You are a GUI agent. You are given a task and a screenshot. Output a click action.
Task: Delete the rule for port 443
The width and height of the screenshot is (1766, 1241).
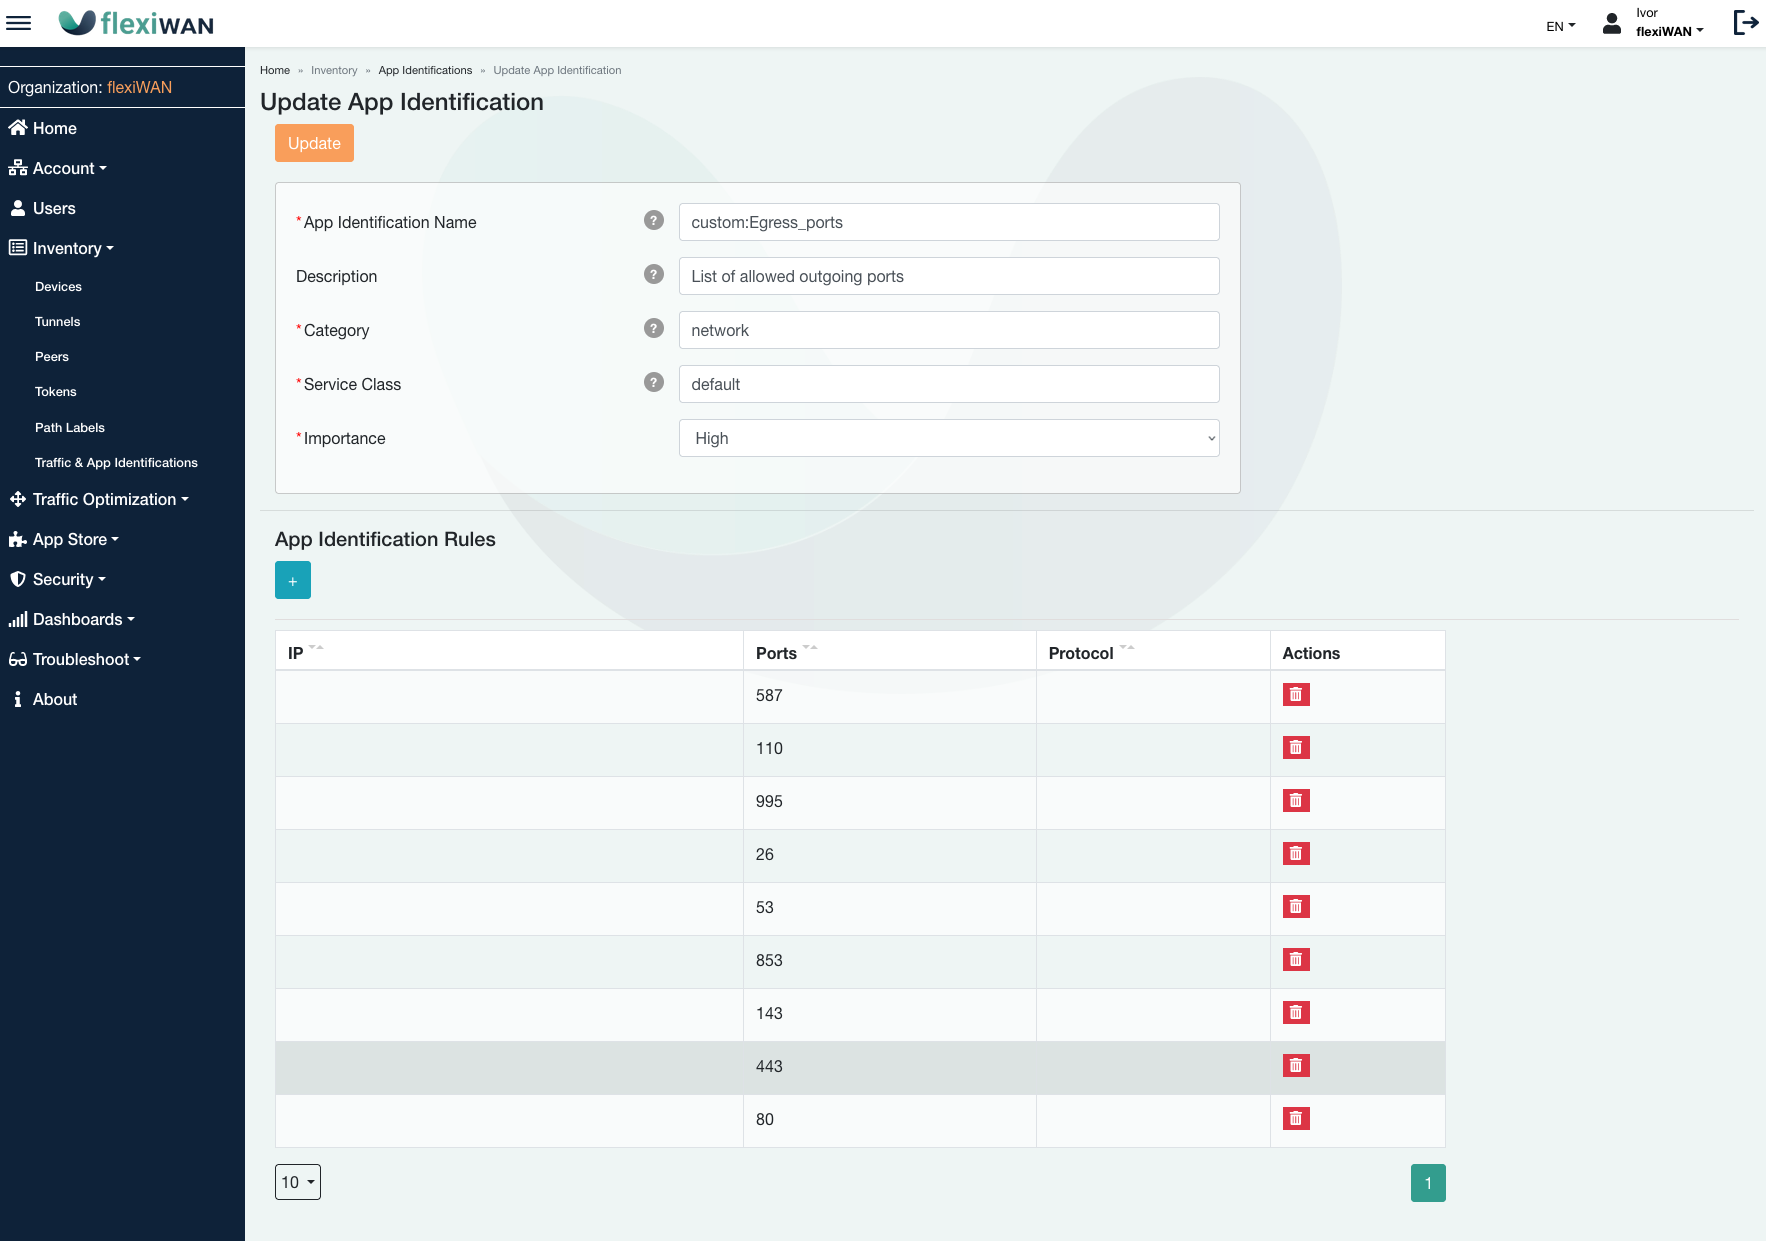tap(1296, 1065)
